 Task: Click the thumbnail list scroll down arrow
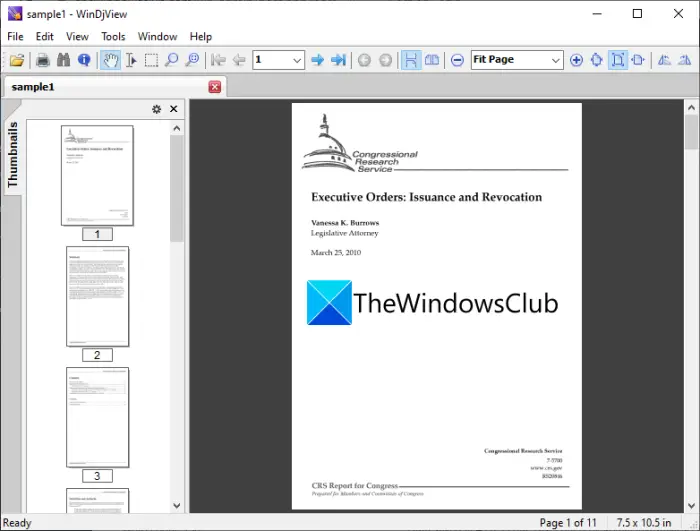click(177, 506)
